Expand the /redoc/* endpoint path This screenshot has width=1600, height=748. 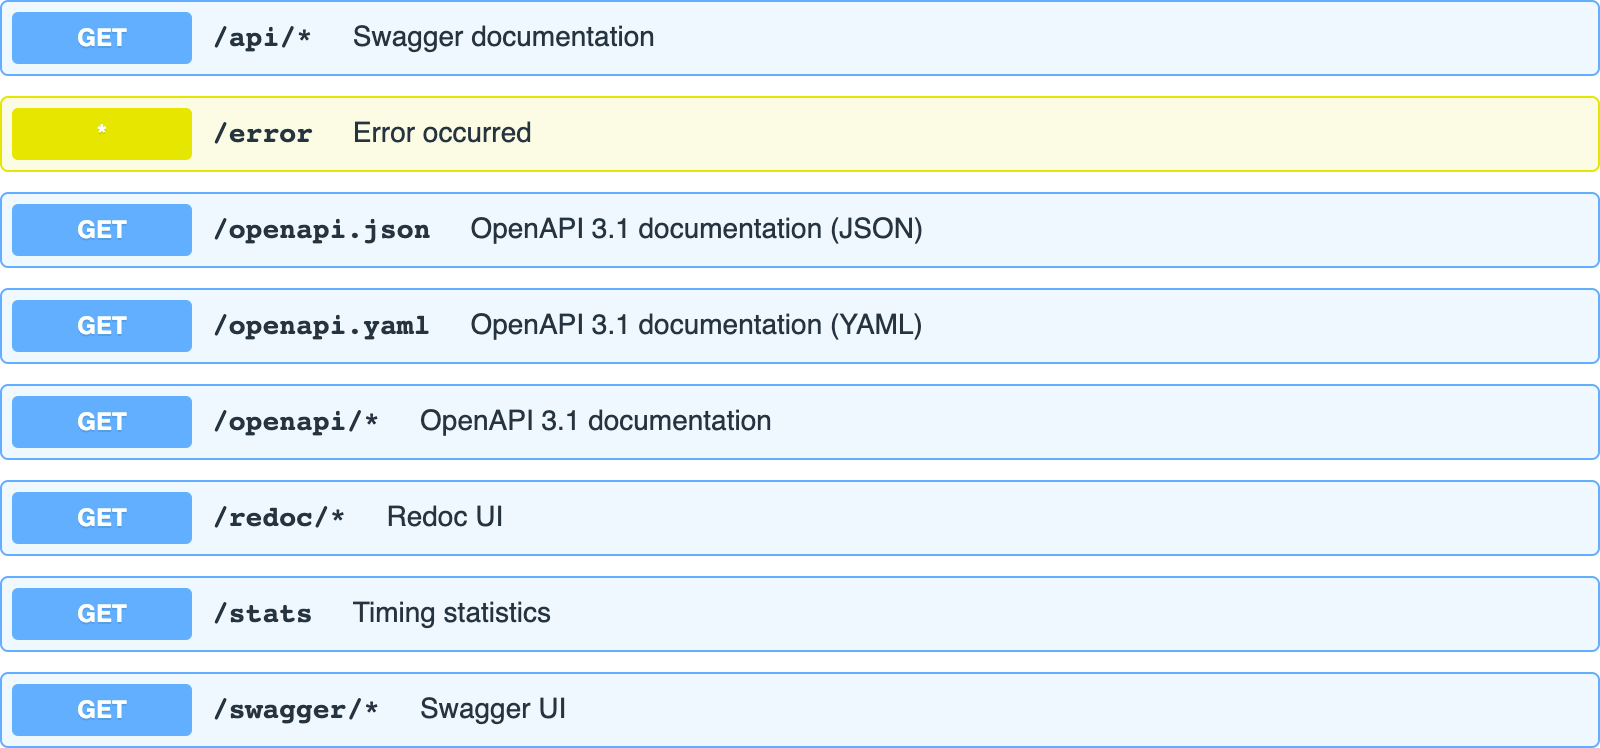tap(279, 518)
